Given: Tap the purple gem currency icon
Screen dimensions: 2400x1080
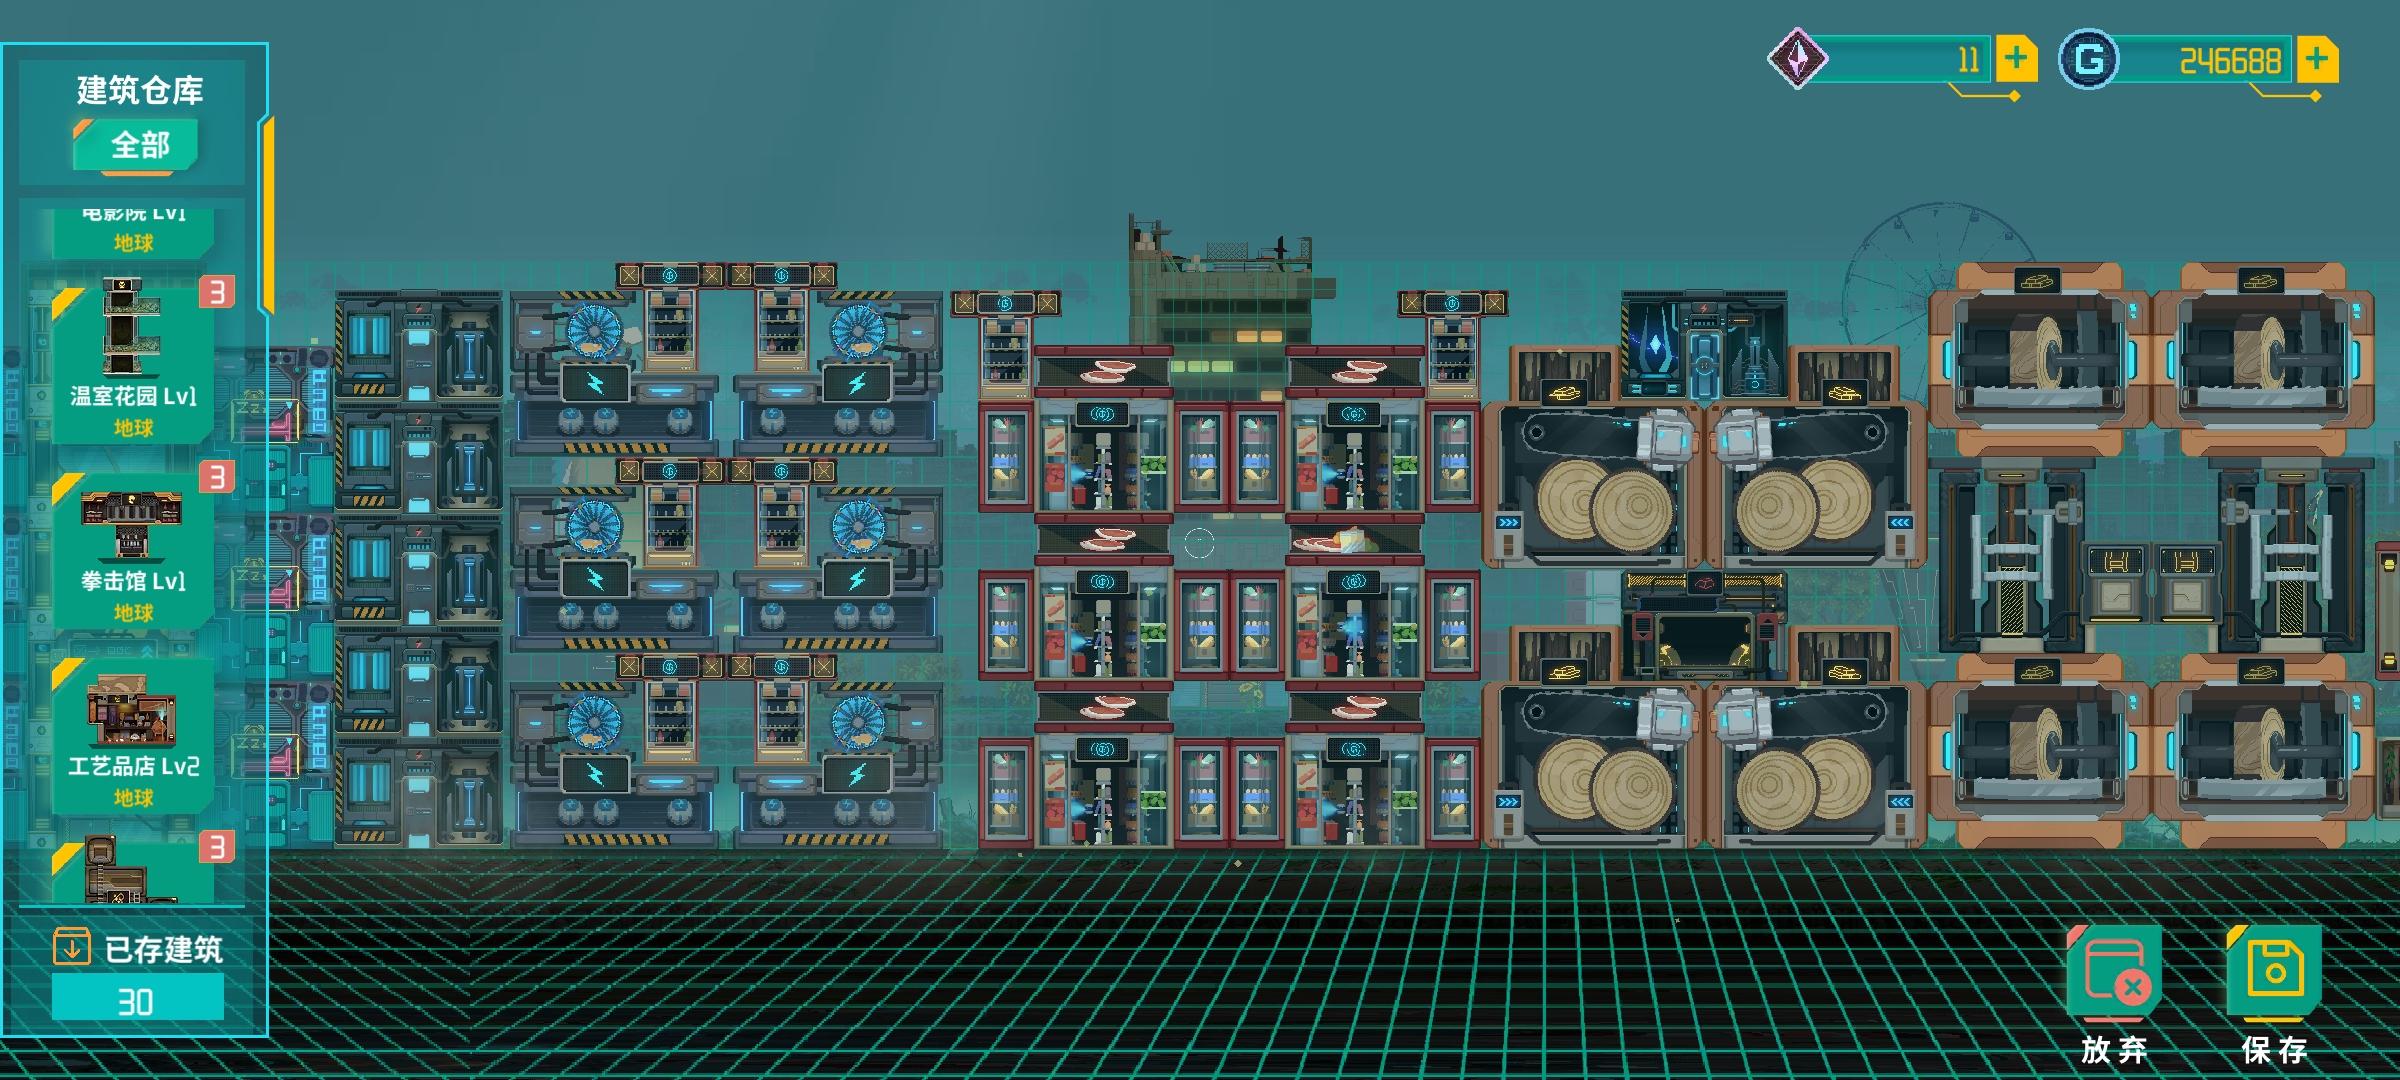Looking at the screenshot, I should (x=1798, y=58).
